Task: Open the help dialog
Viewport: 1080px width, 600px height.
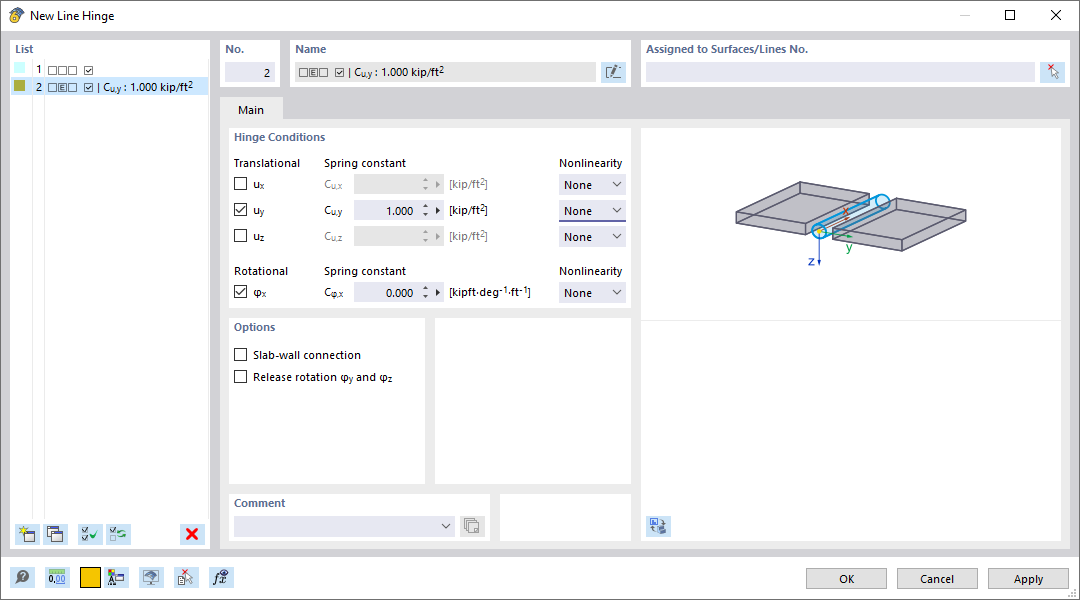Action: pos(21,577)
